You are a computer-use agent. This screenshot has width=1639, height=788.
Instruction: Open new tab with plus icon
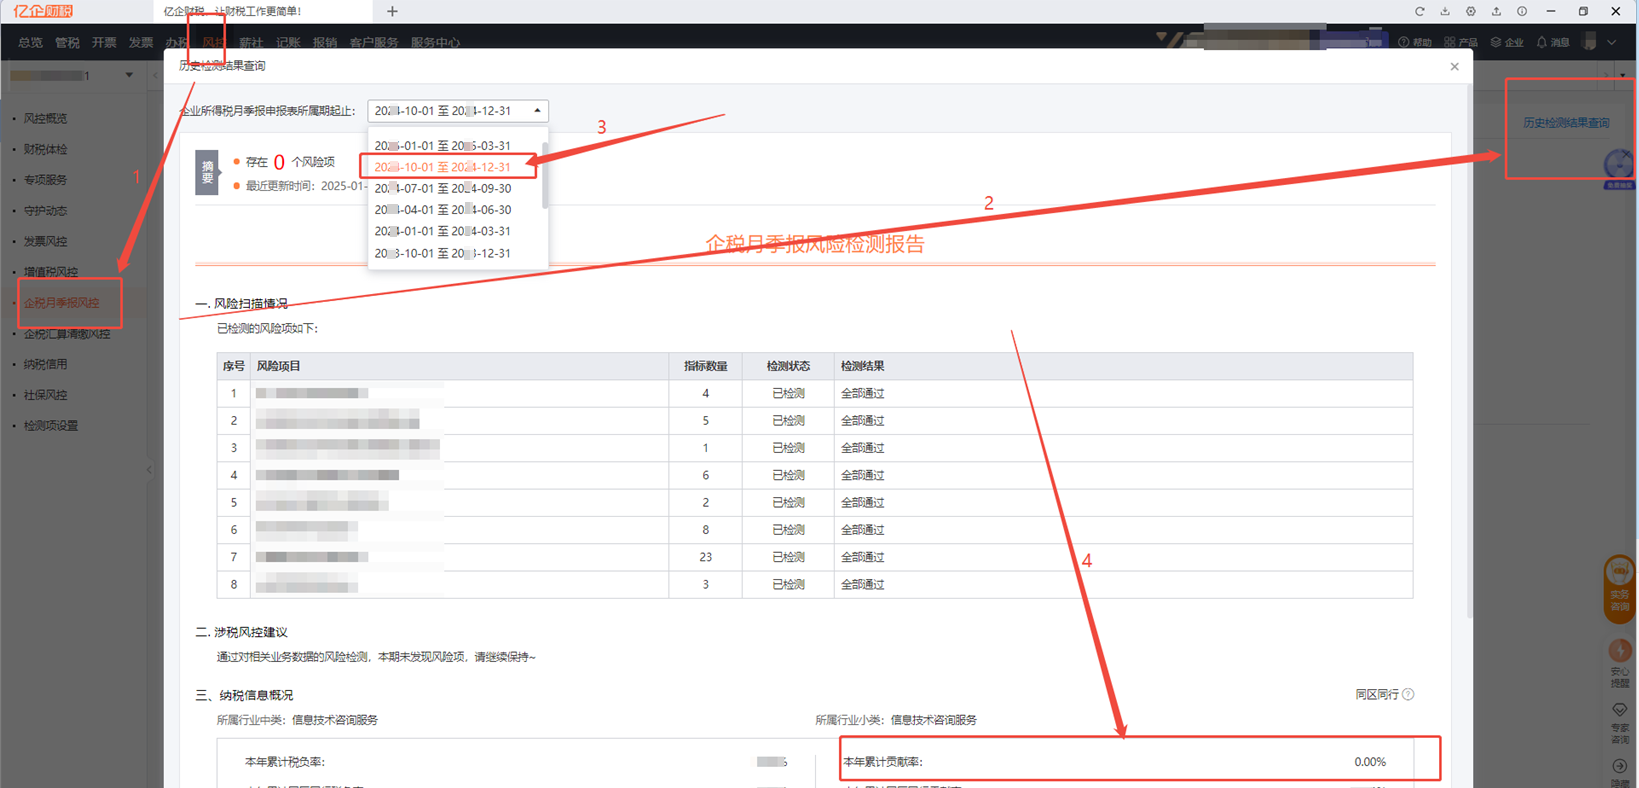[392, 11]
